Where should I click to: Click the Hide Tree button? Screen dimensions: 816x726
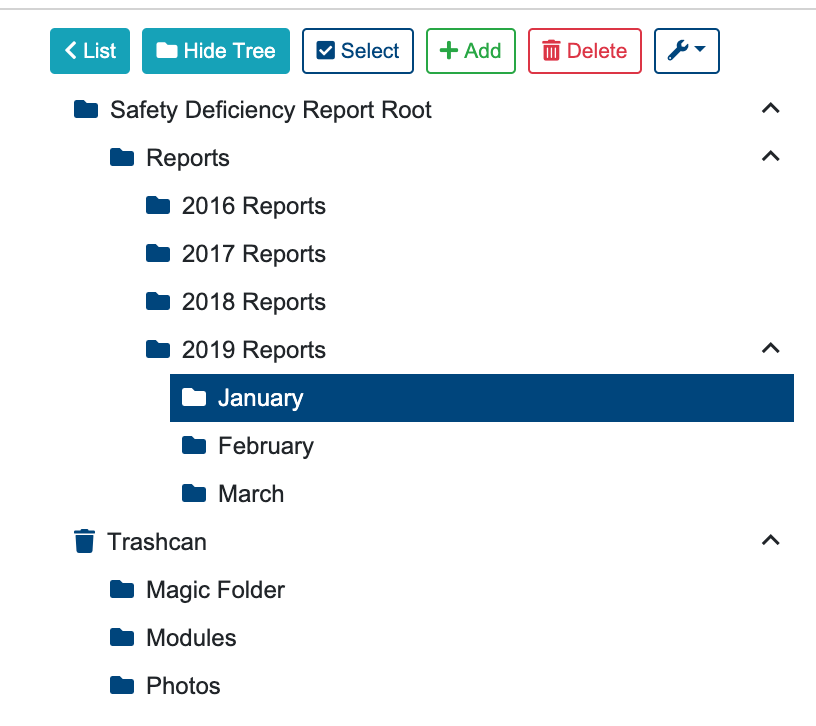[216, 51]
